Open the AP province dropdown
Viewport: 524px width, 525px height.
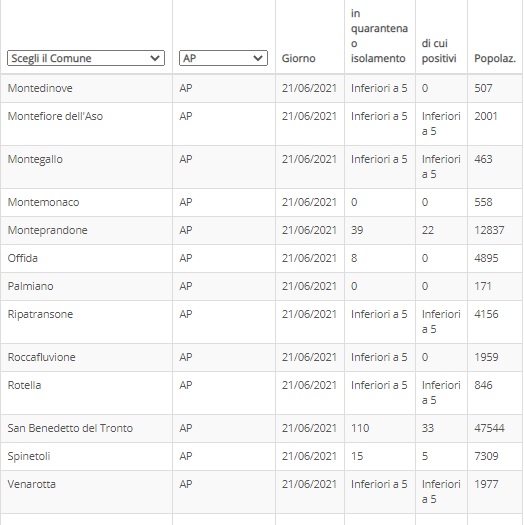[223, 58]
